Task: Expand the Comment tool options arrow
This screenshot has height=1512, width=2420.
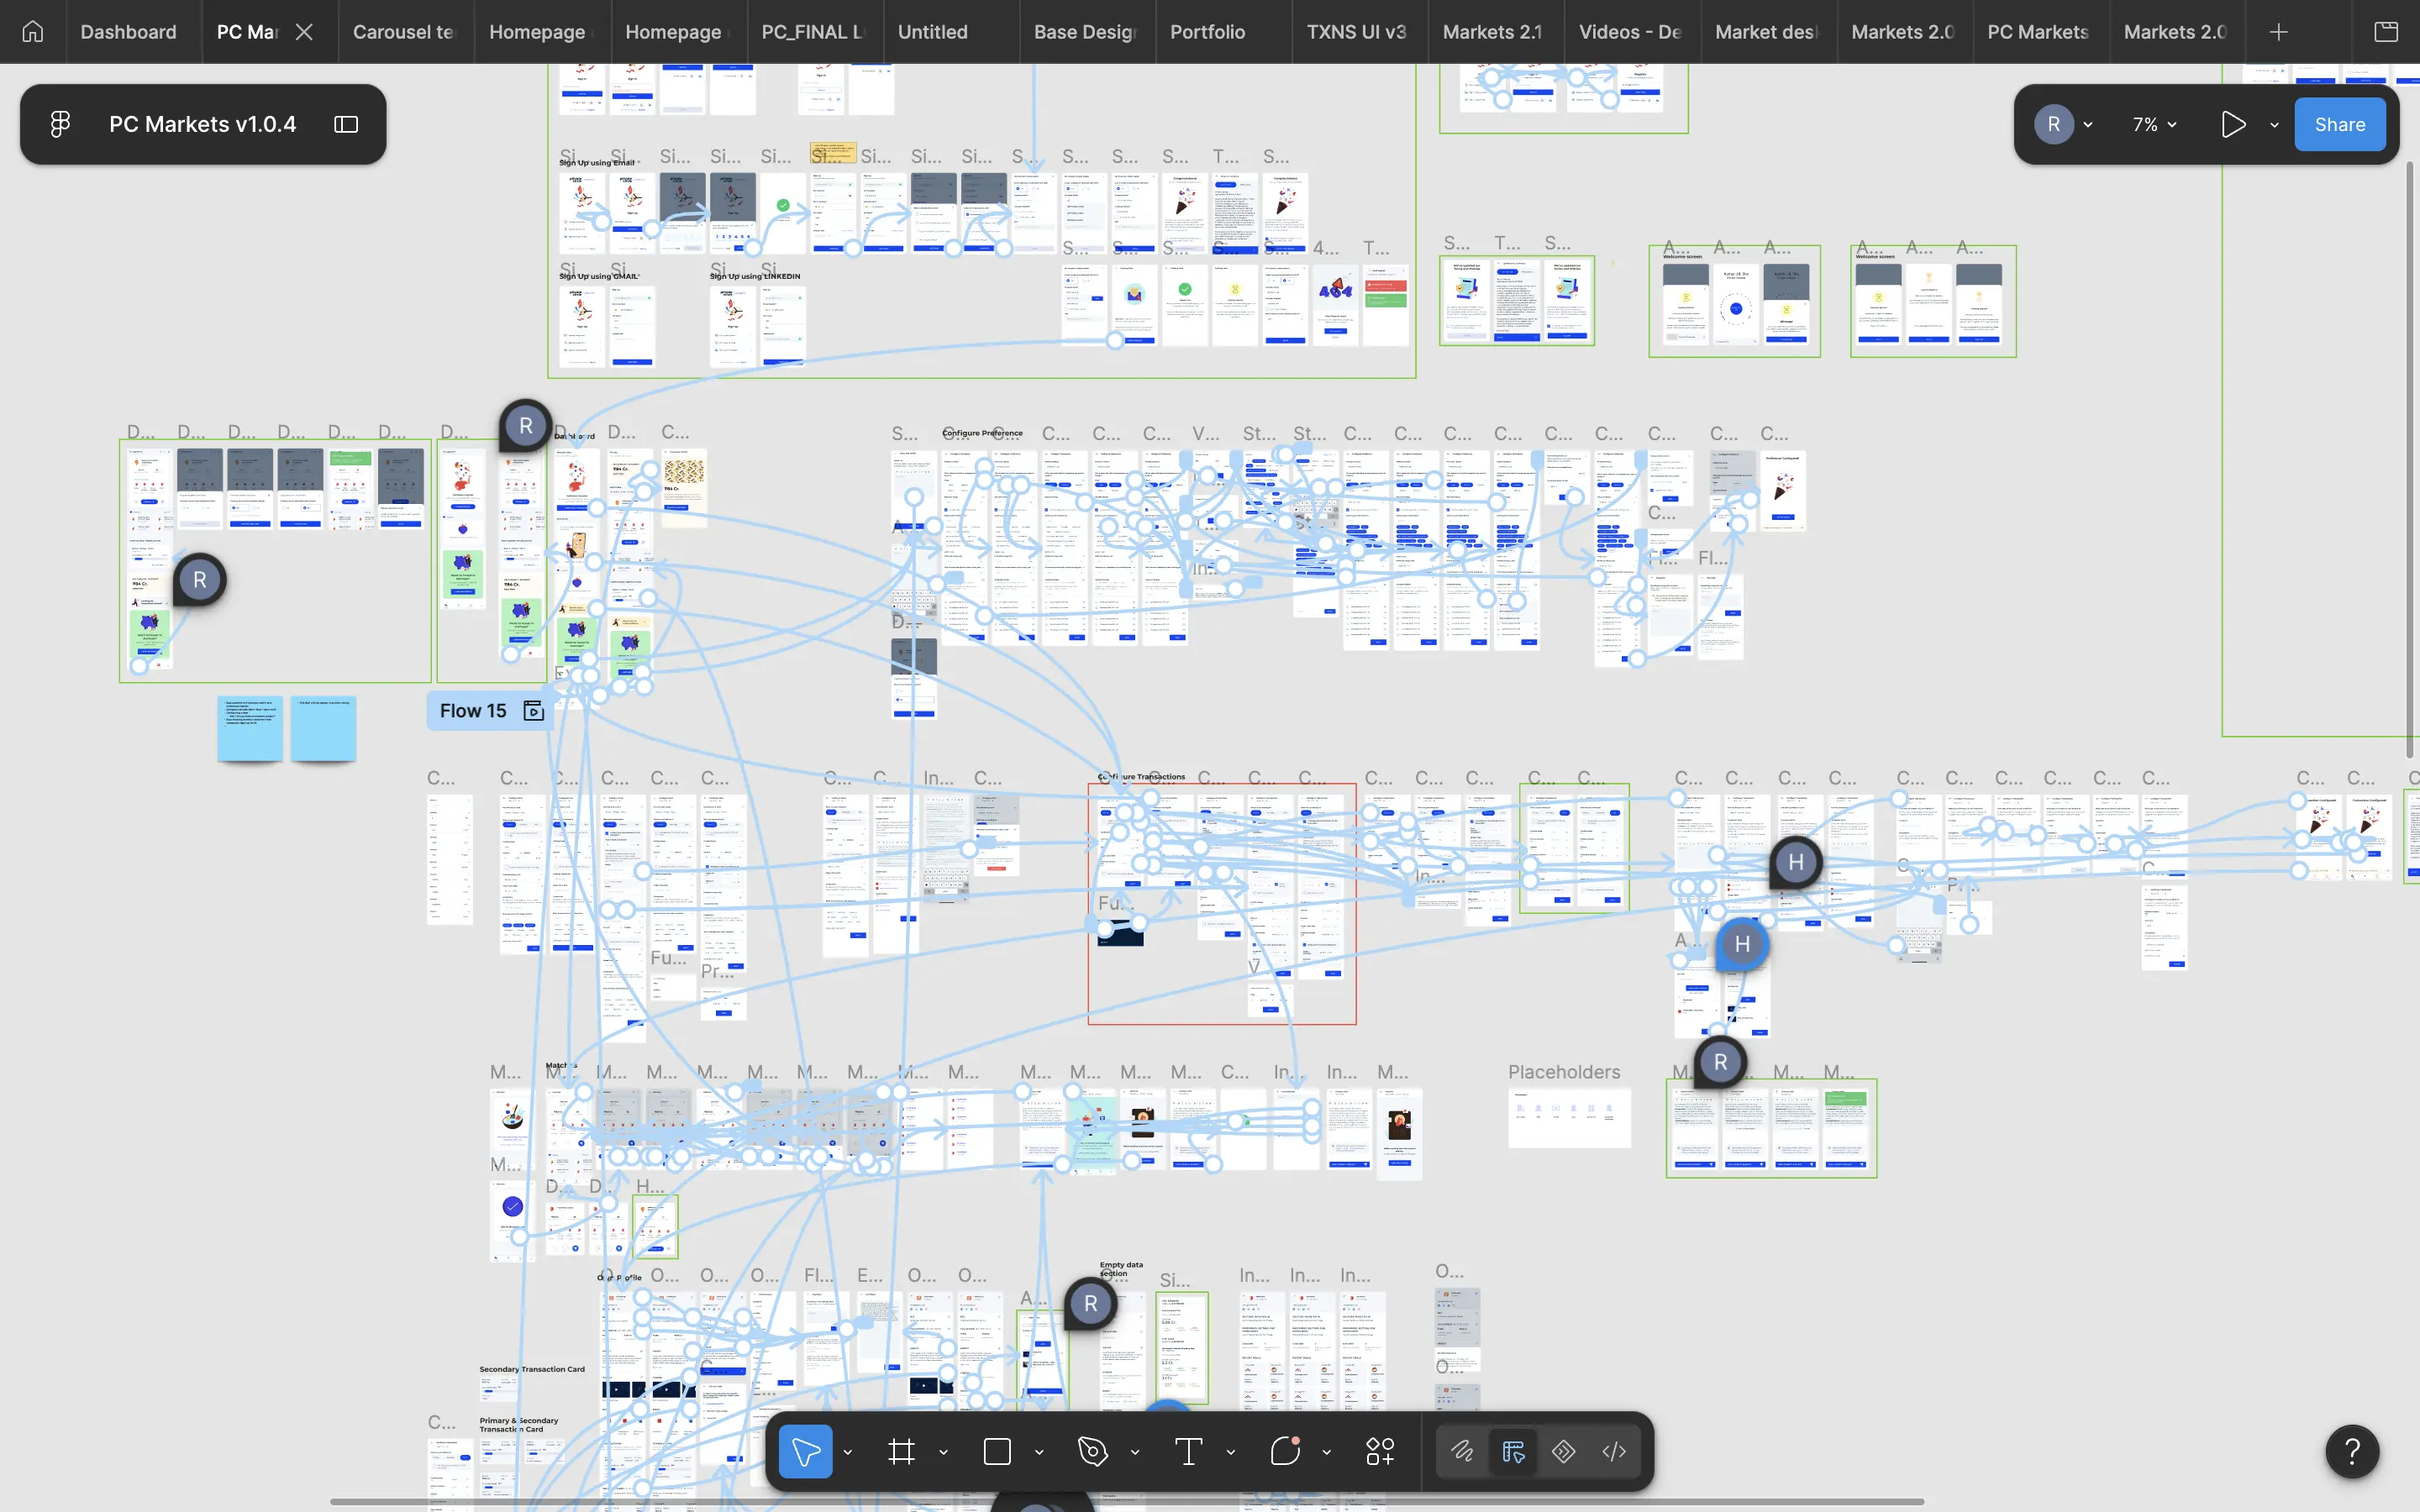Action: 1327,1452
